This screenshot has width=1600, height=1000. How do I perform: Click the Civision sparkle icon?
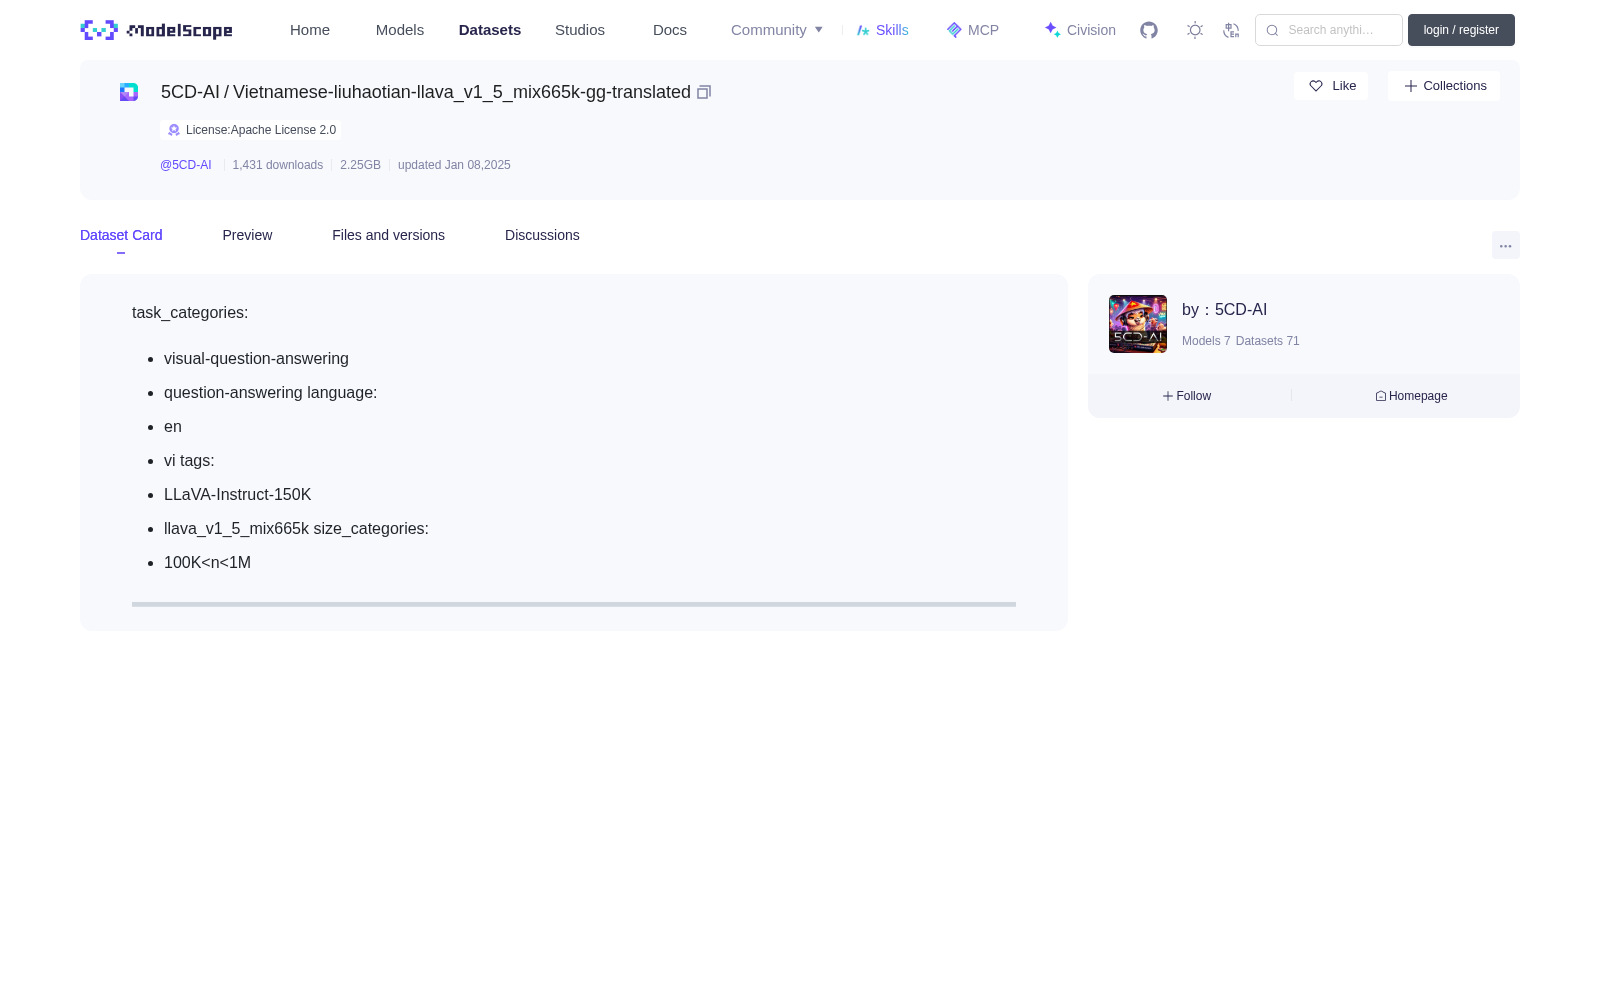coord(1052,30)
